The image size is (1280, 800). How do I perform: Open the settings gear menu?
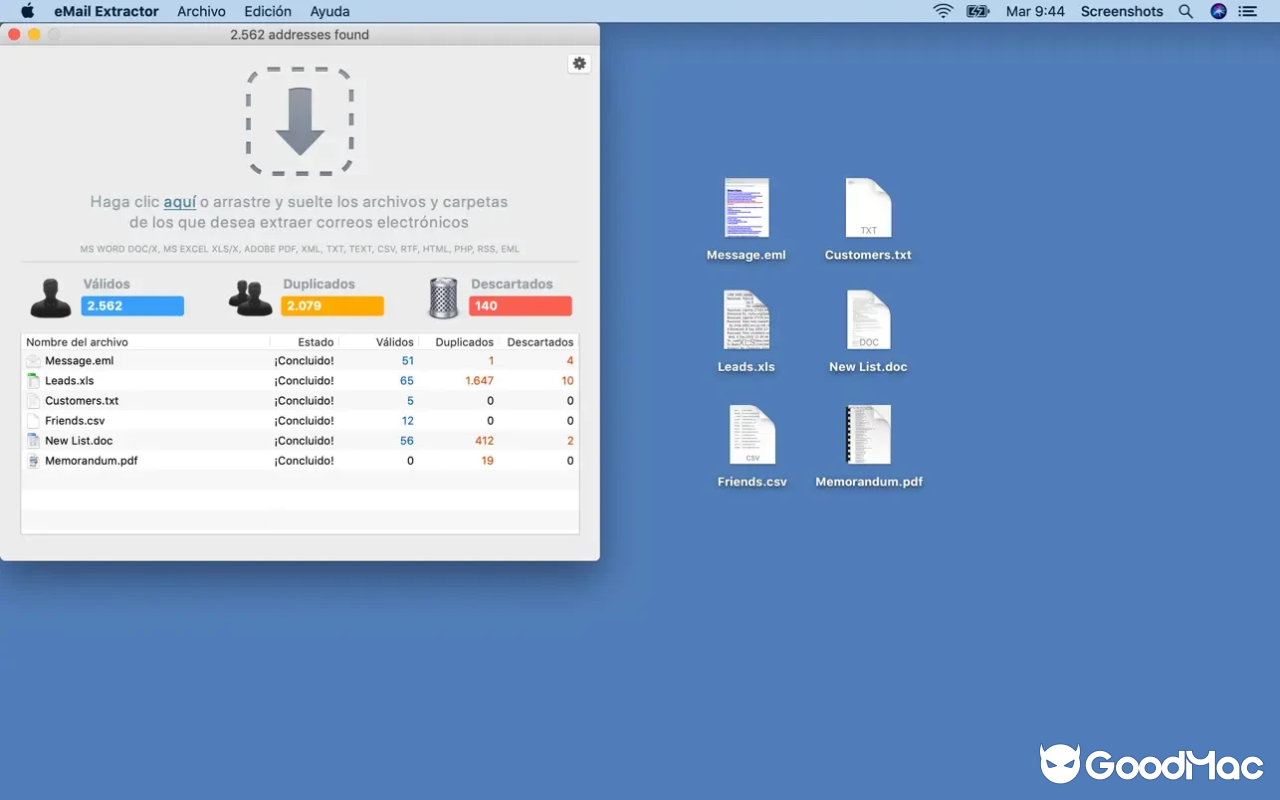(x=579, y=62)
